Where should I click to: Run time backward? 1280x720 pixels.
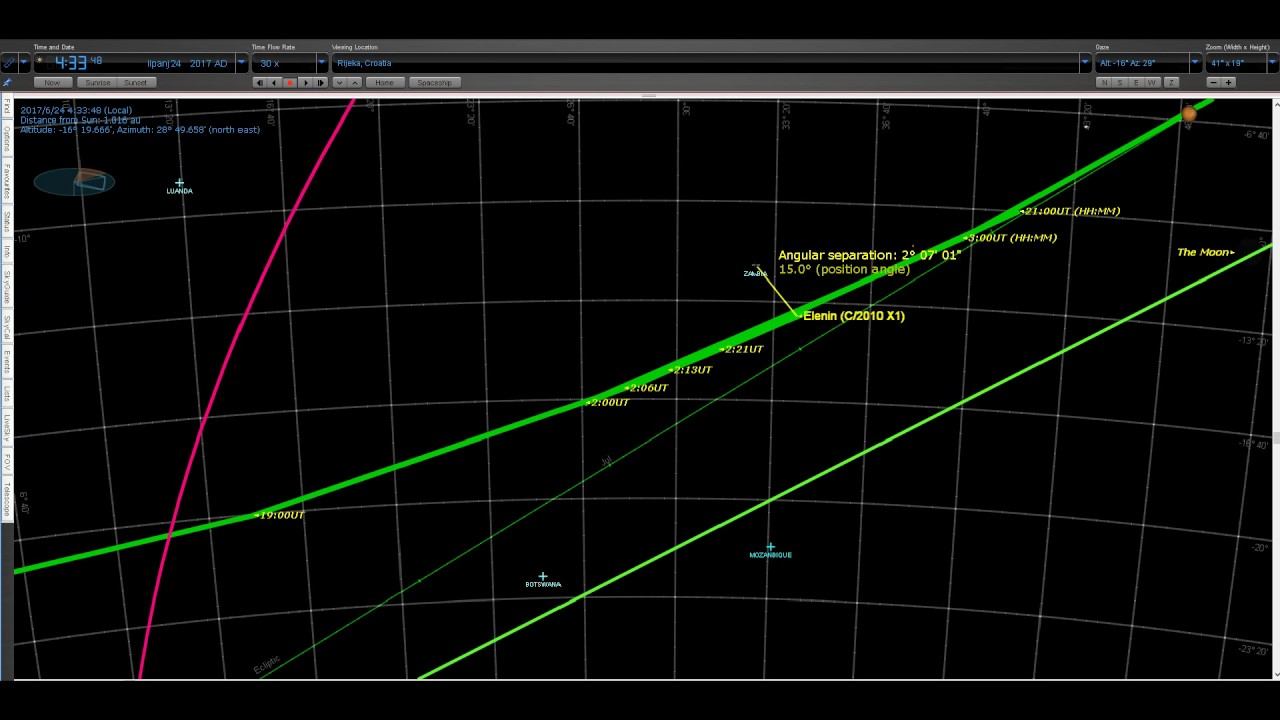[275, 82]
